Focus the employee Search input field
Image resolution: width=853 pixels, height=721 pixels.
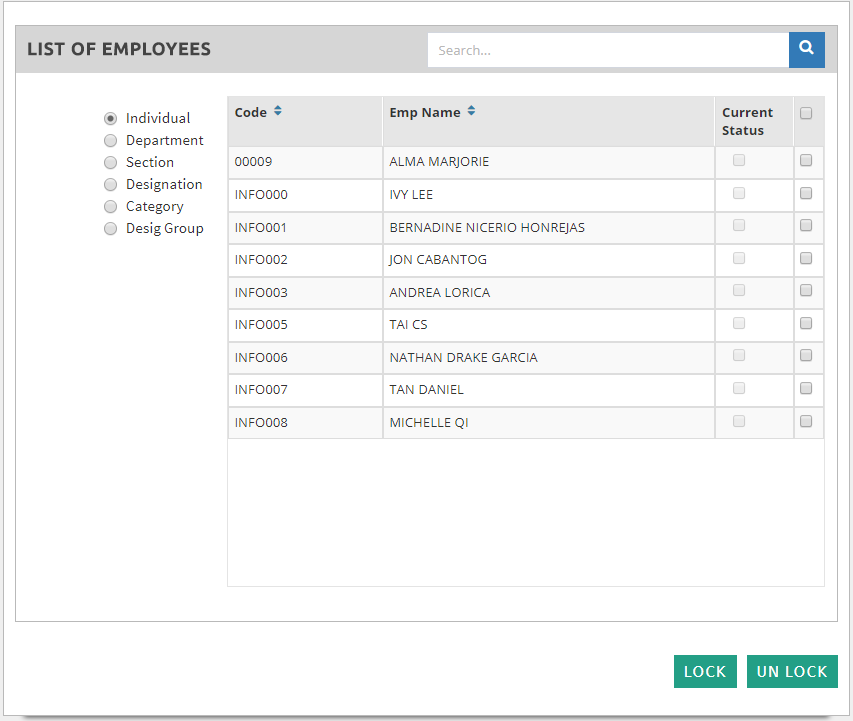[x=608, y=50]
